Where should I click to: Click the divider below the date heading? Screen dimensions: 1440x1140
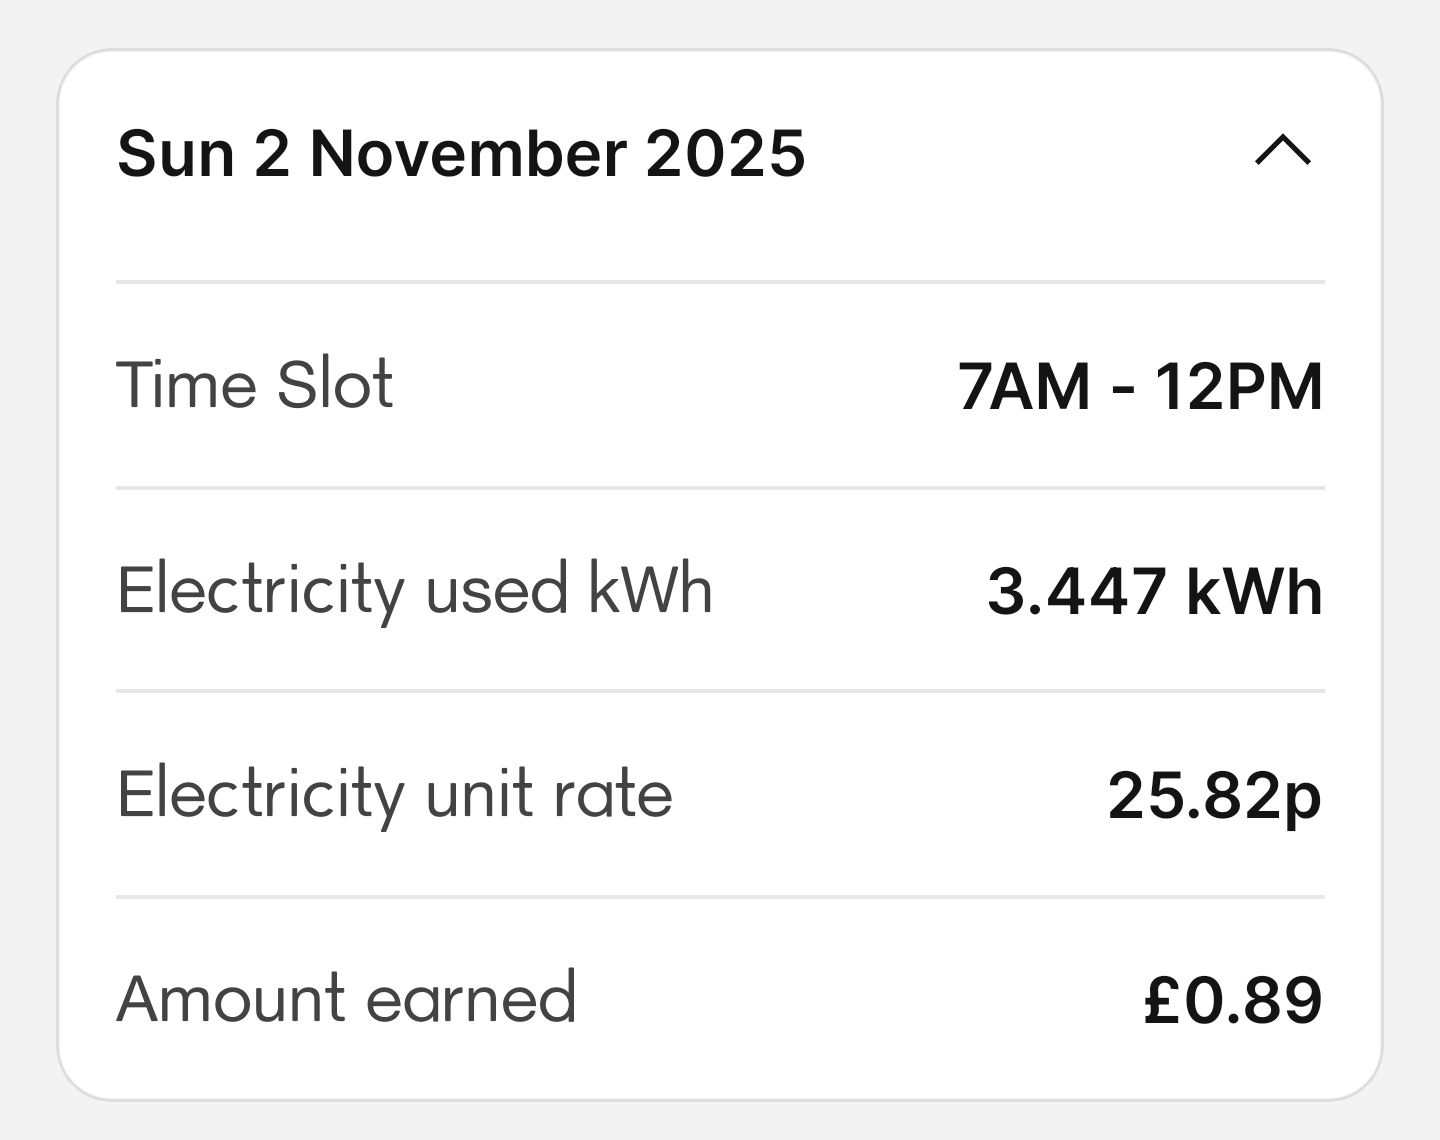point(720,282)
